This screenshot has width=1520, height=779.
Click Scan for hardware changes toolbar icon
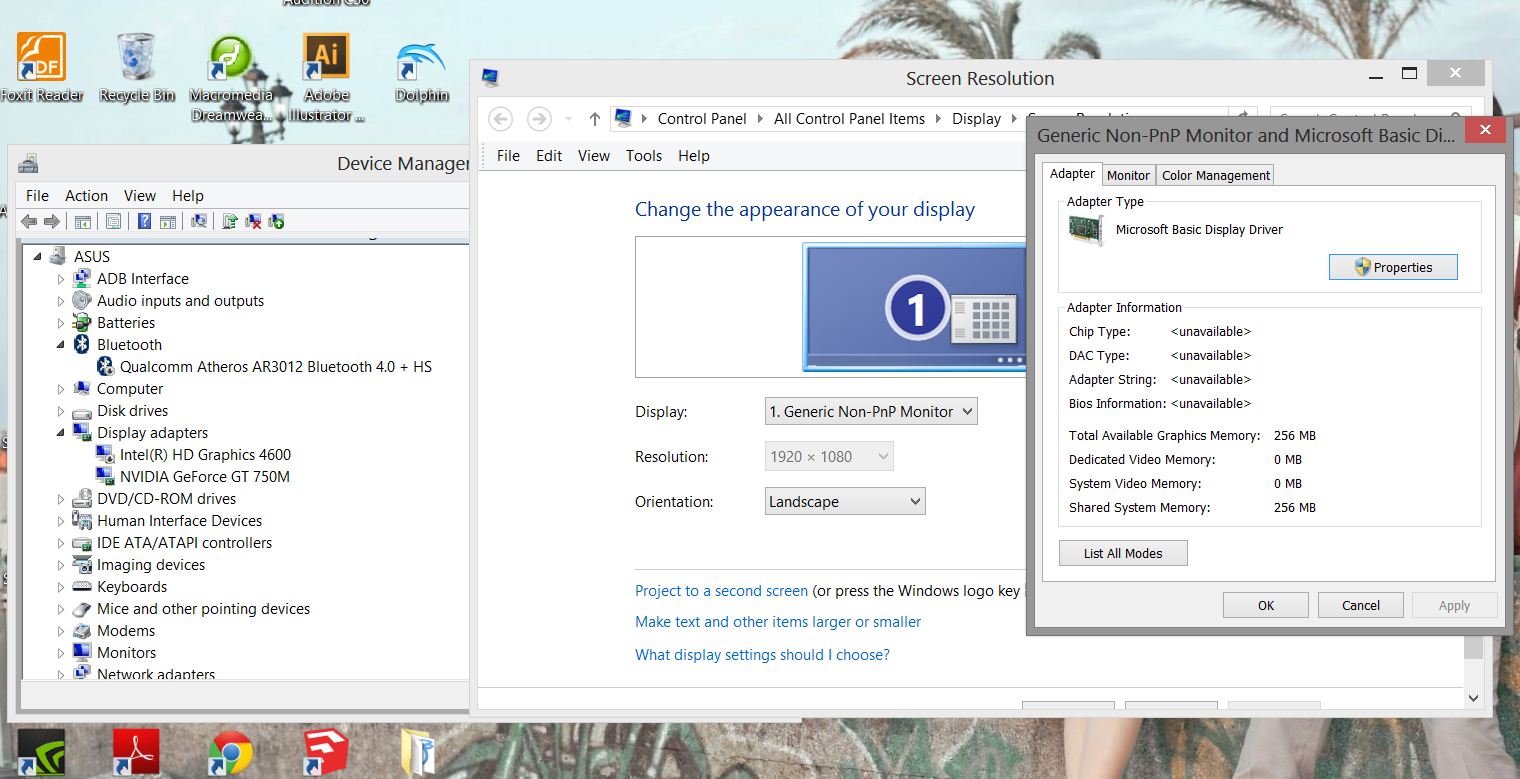coord(199,221)
